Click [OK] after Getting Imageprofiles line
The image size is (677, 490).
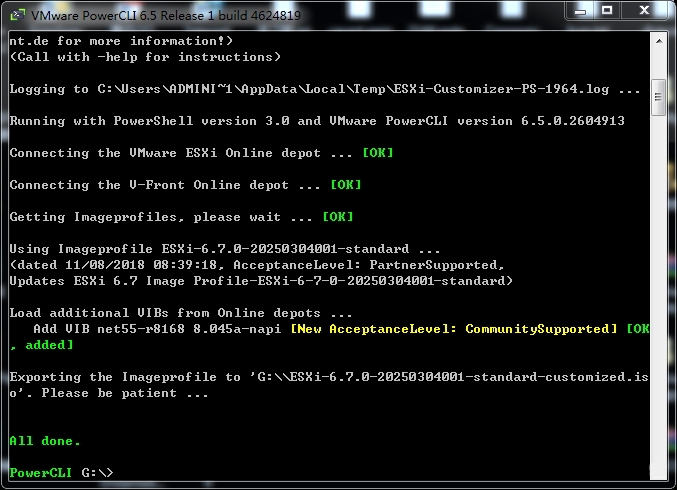tap(337, 217)
